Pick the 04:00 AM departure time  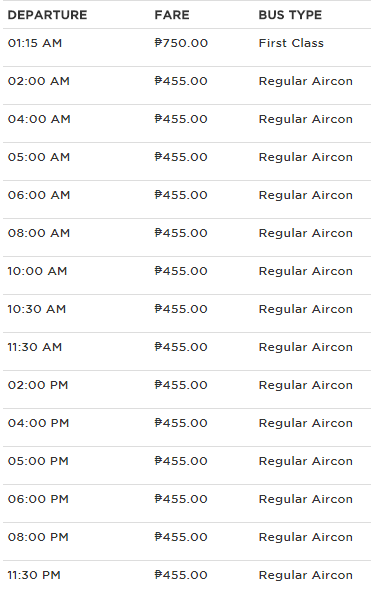tap(39, 119)
